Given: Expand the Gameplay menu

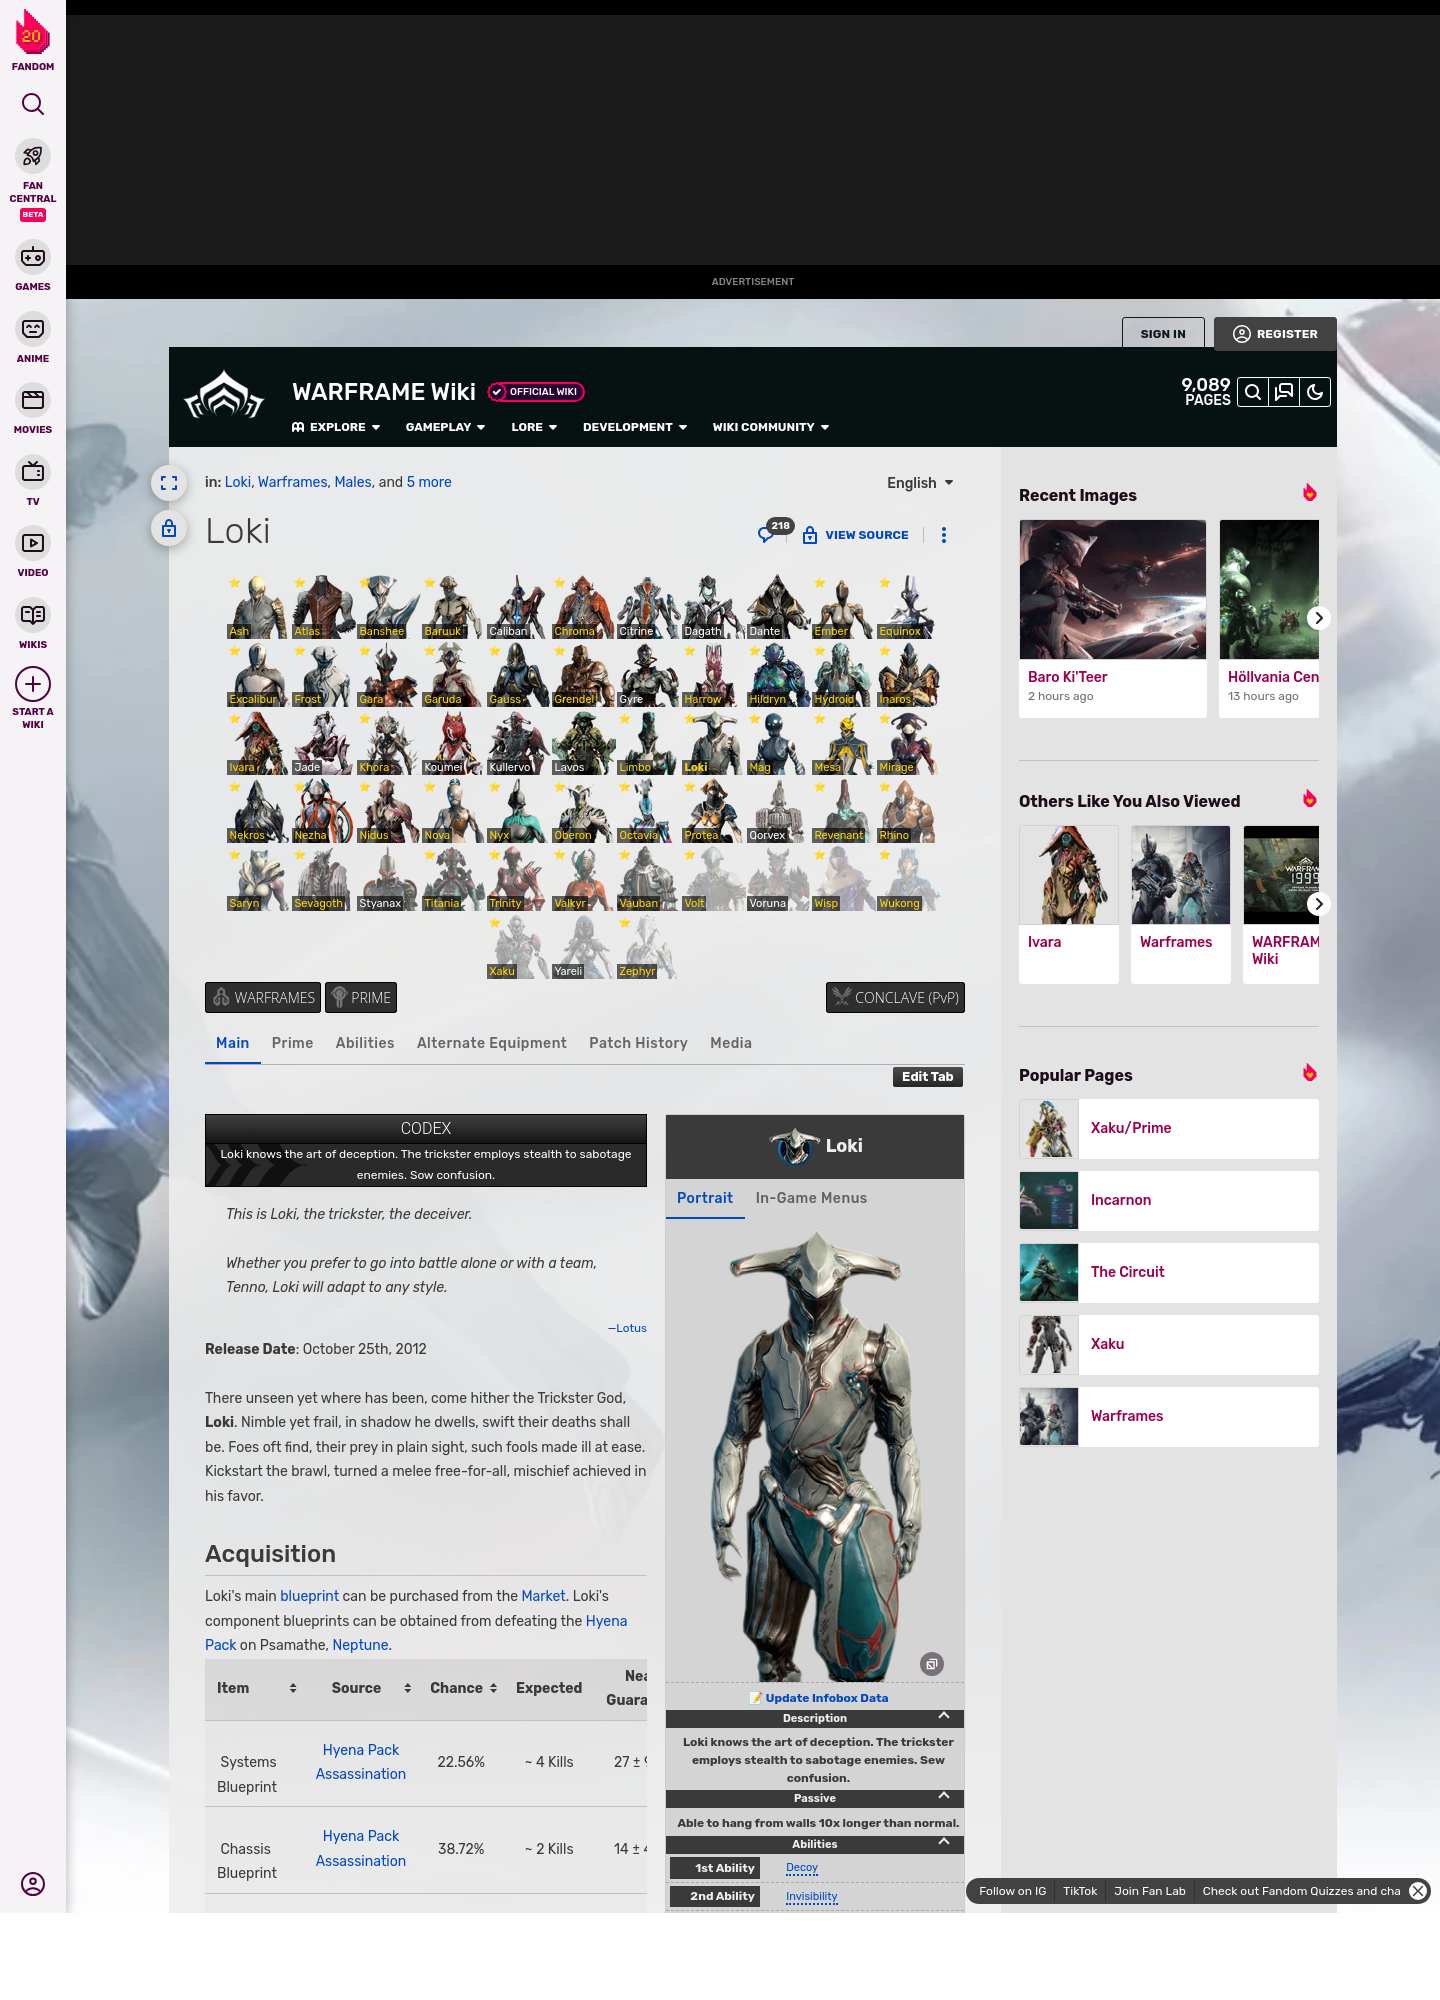Looking at the screenshot, I should tap(445, 427).
